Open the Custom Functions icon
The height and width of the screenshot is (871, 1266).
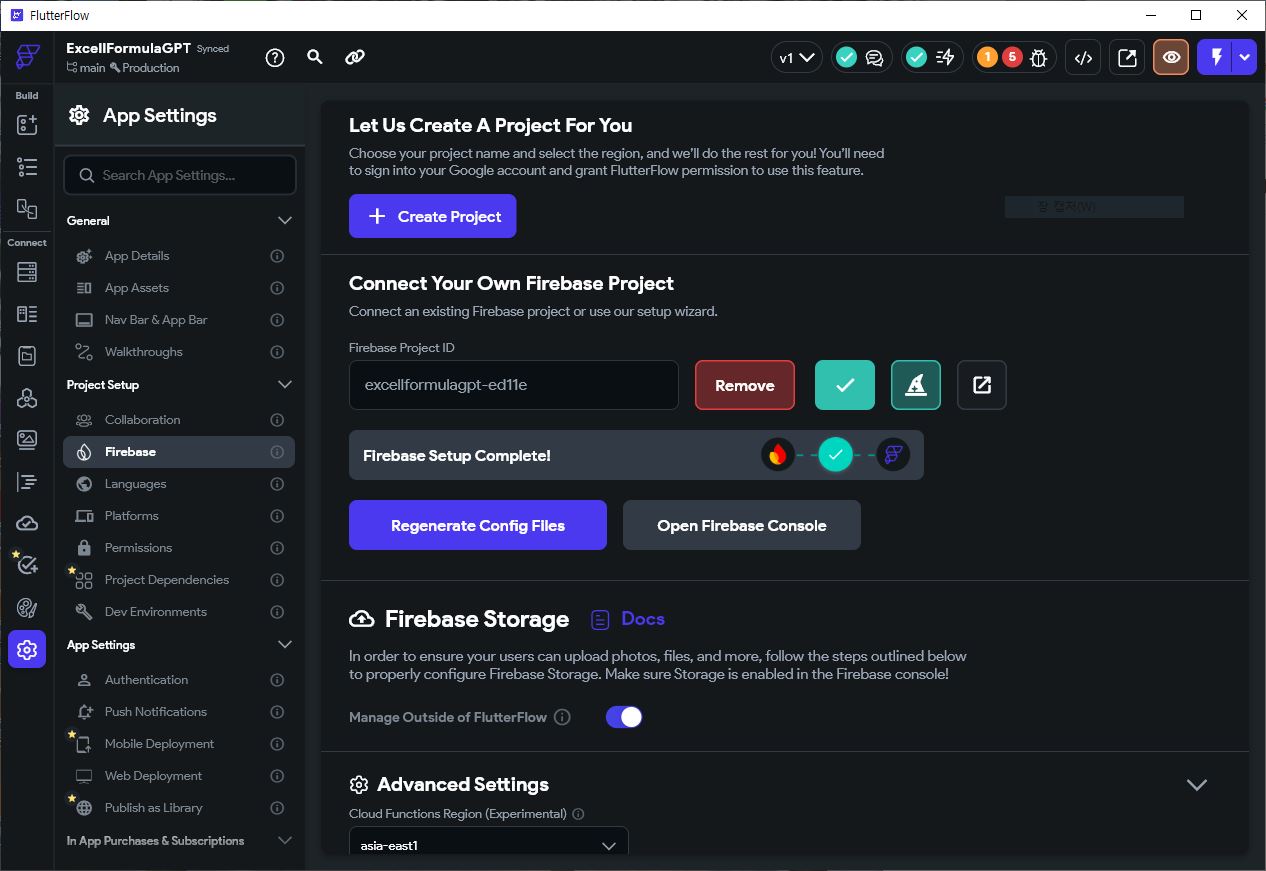coord(27,482)
